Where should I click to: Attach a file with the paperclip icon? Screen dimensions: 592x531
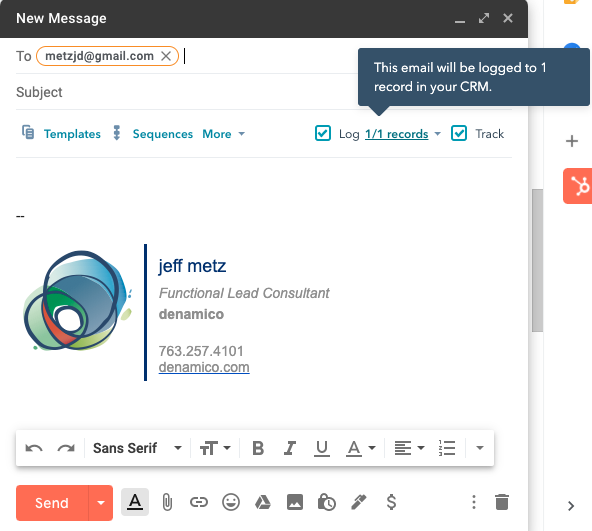pyautogui.click(x=167, y=503)
